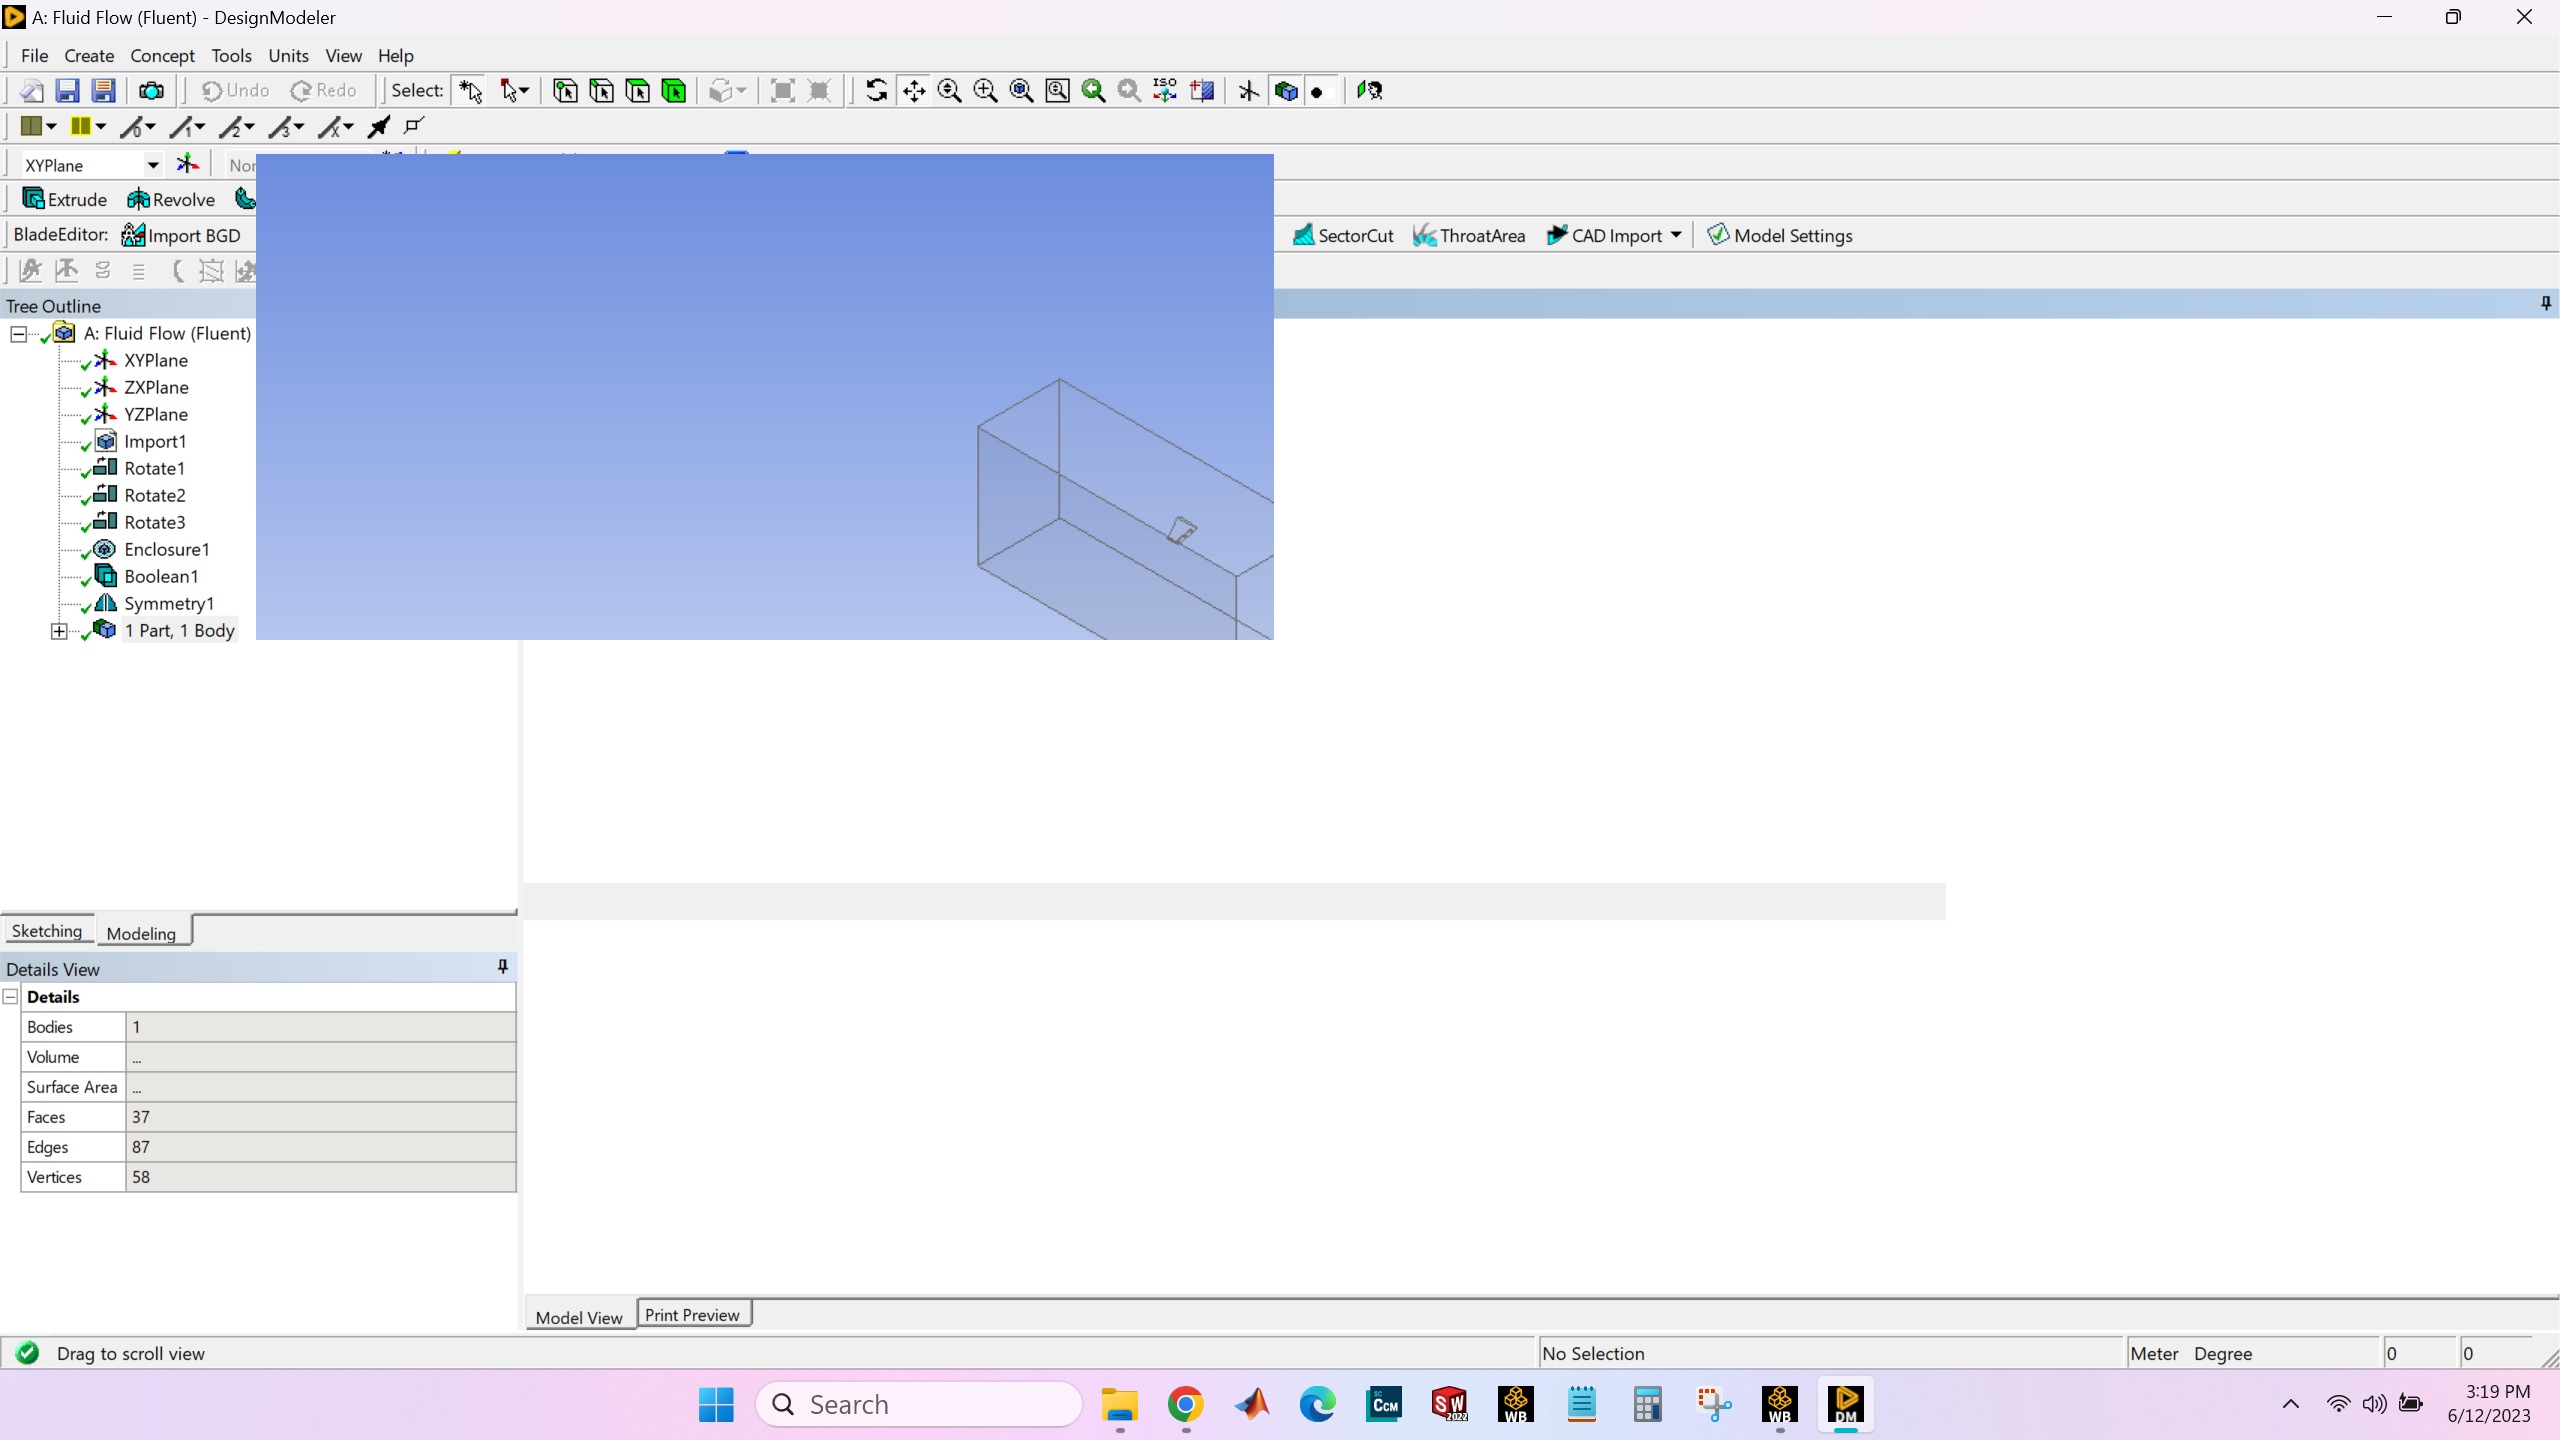Open the Concept menu
Screen dimensions: 2560x1440
pyautogui.click(x=162, y=56)
